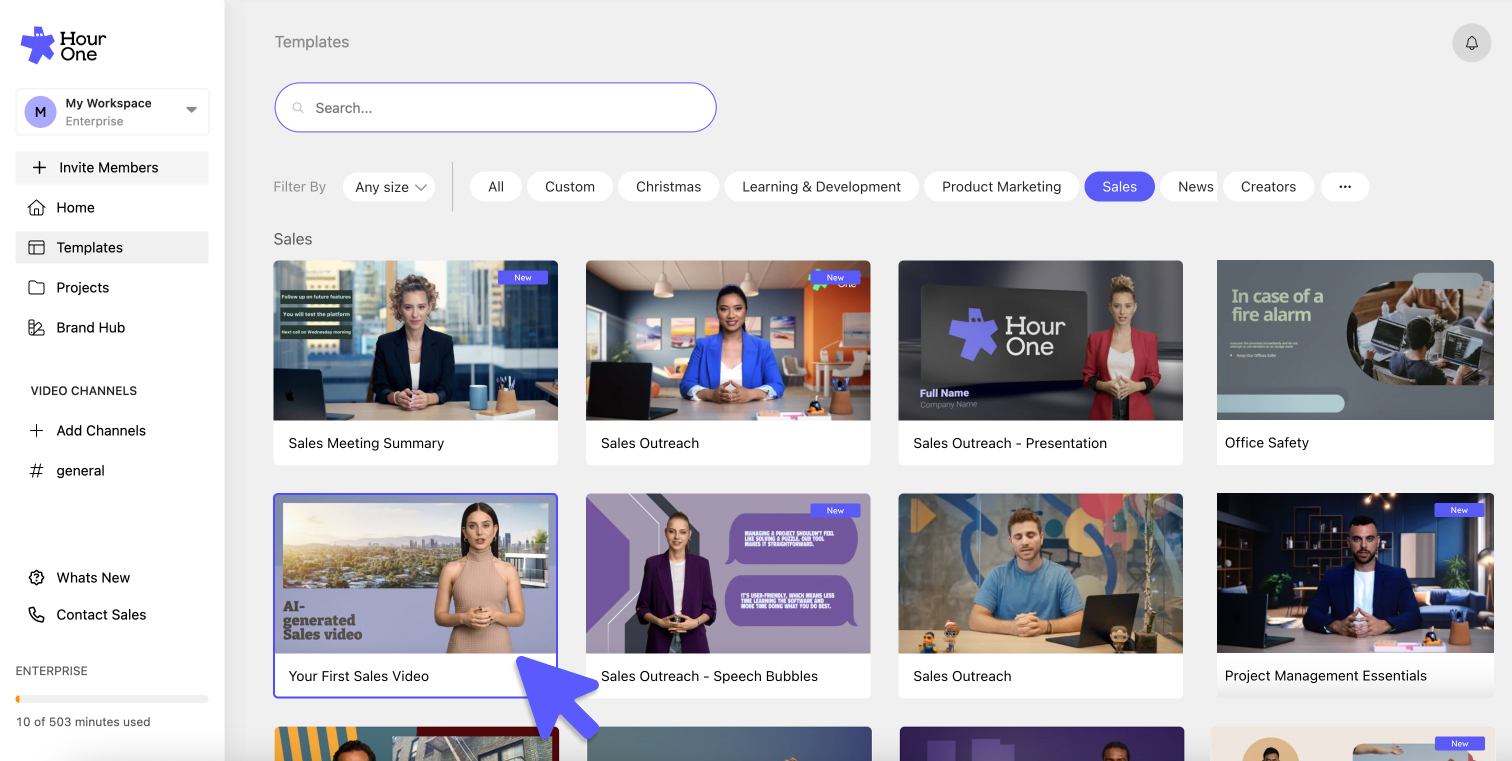Click the minutes used progress bar

click(x=112, y=699)
